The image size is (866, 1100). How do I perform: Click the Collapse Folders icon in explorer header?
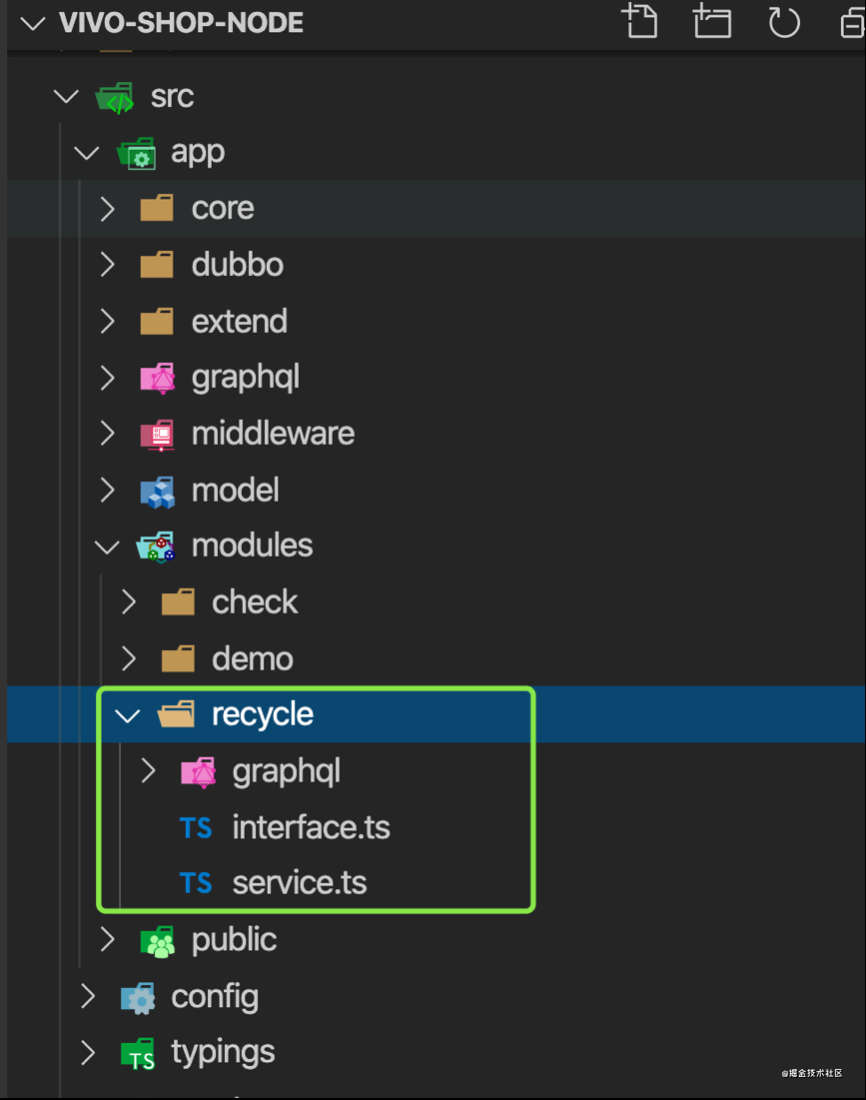[852, 22]
